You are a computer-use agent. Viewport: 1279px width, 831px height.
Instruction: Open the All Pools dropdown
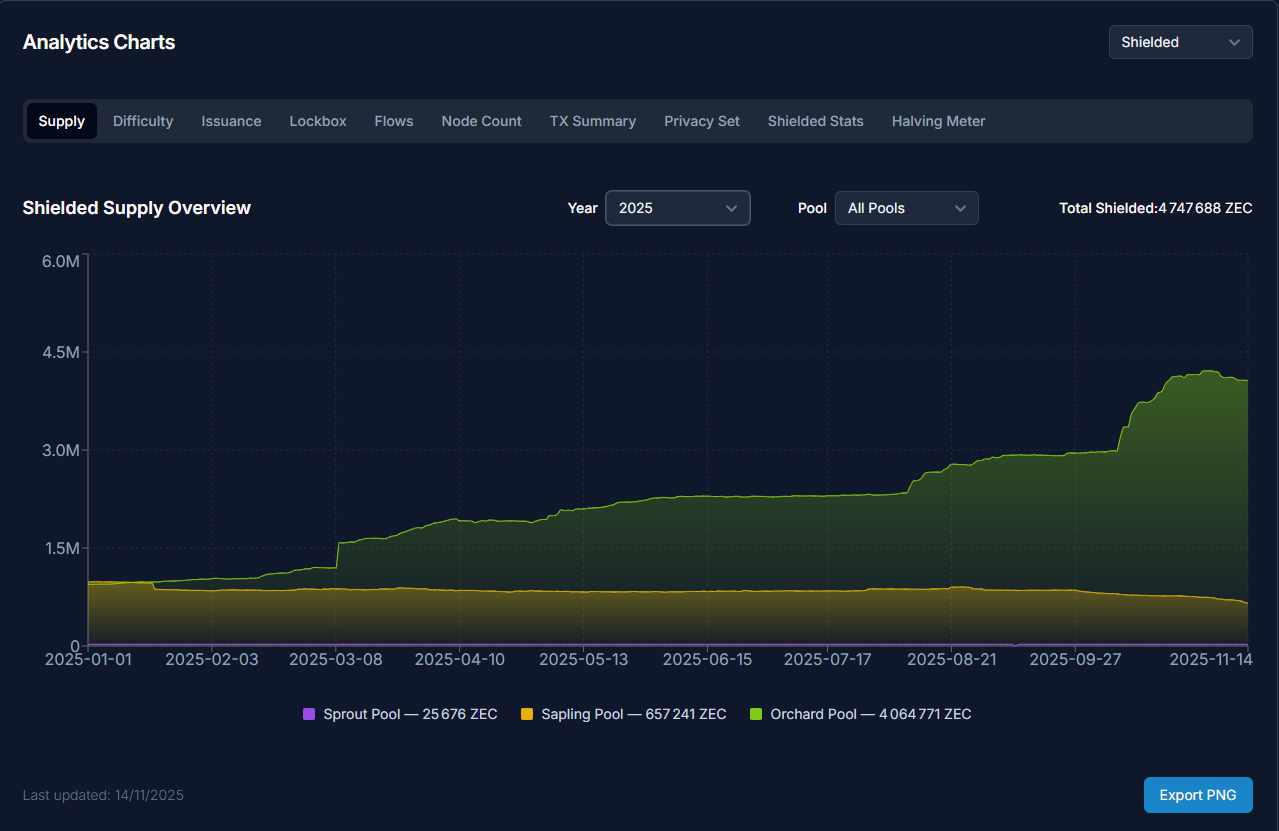907,208
